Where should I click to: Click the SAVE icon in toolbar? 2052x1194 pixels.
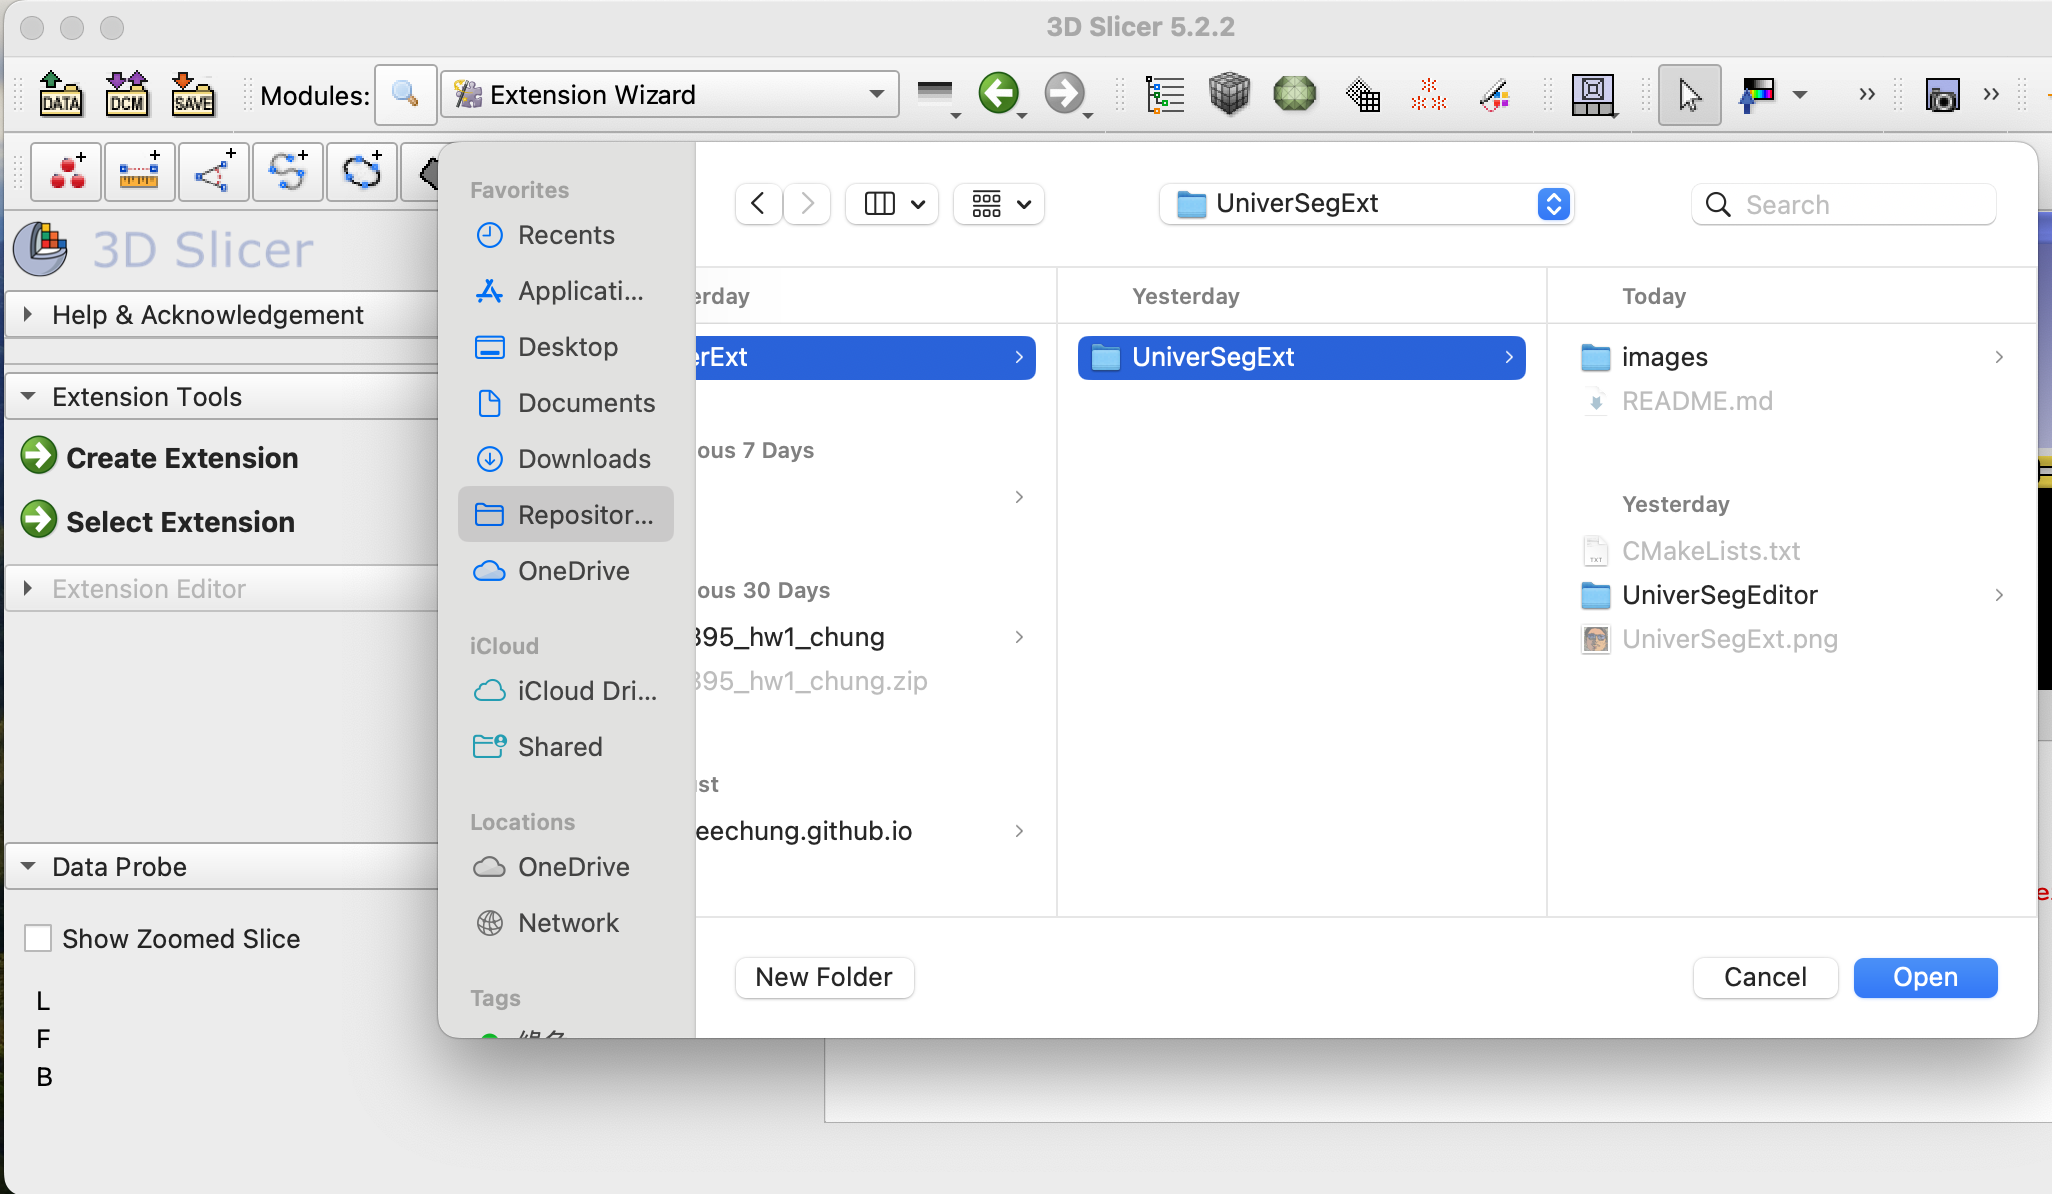pos(192,95)
